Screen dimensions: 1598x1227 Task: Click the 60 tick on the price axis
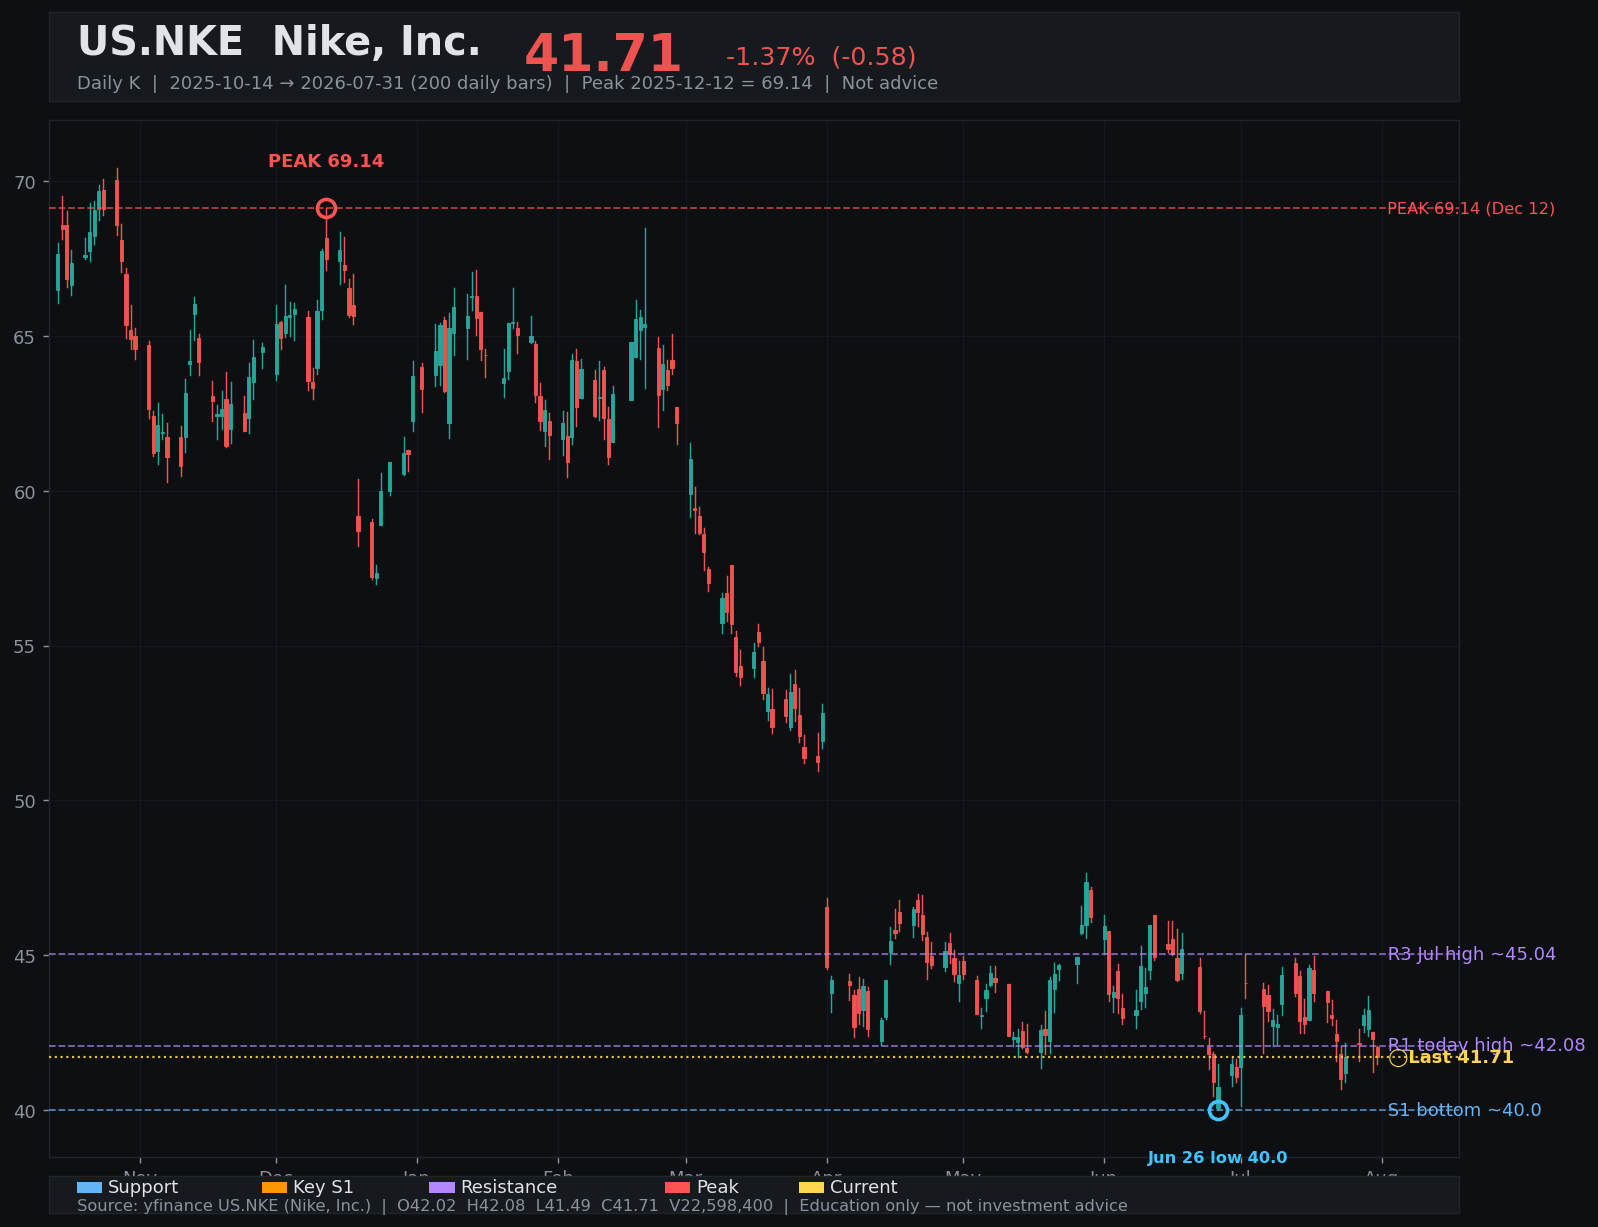tap(25, 492)
